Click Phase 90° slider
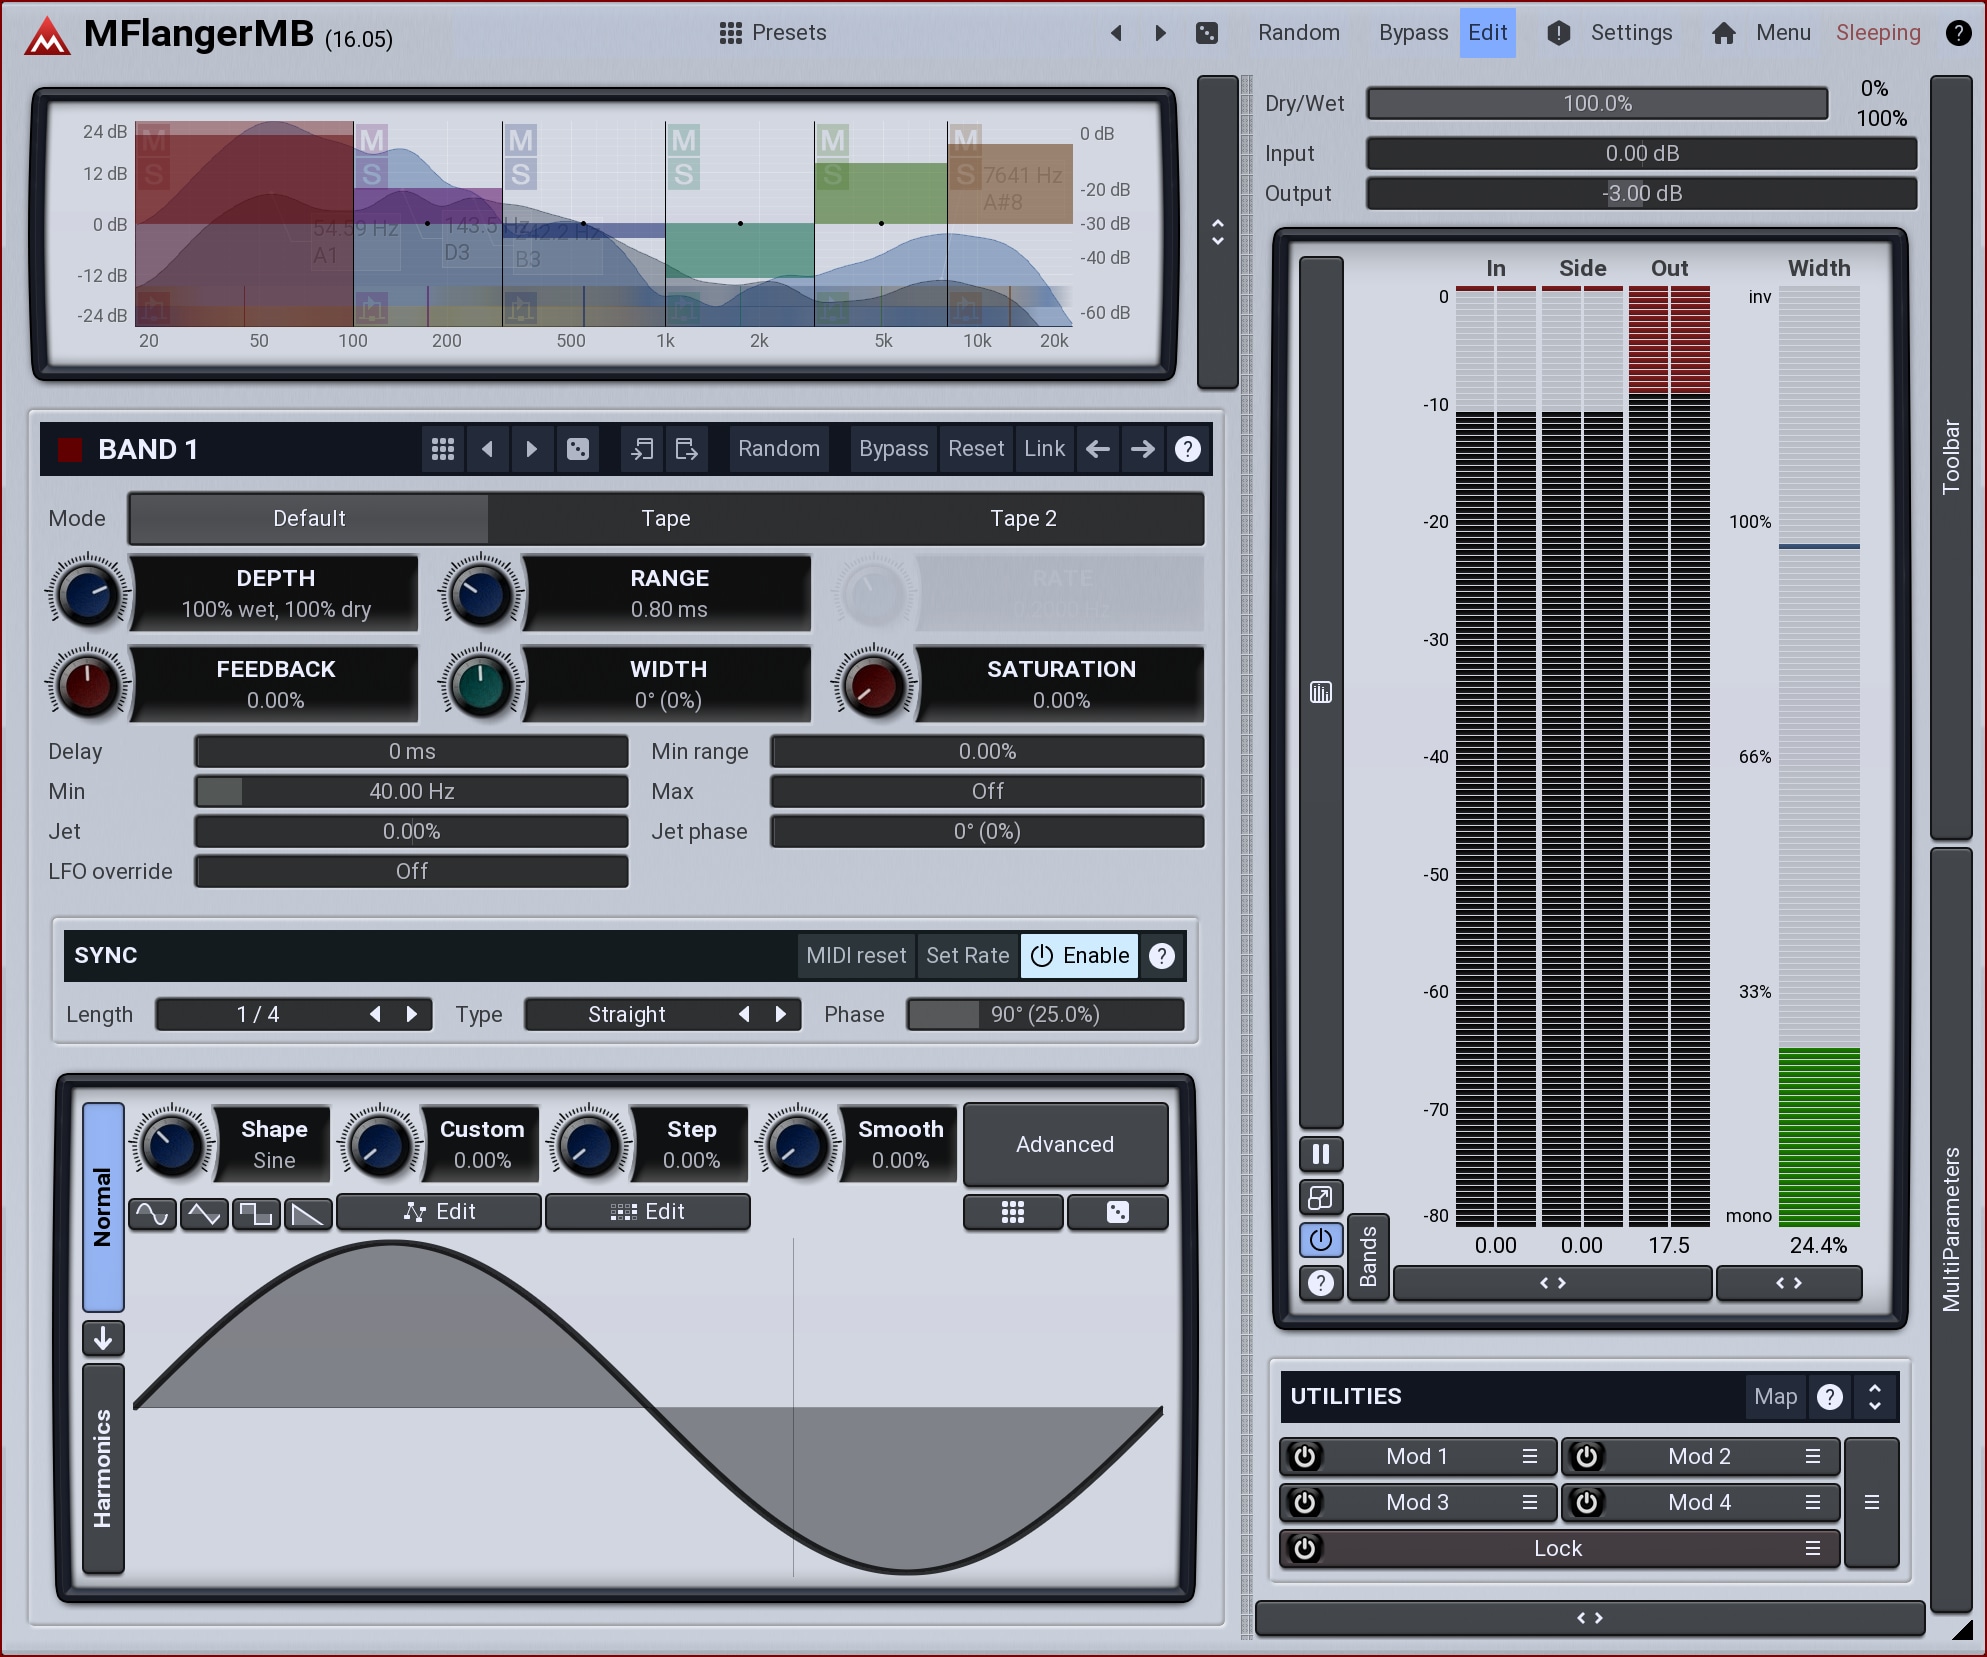 1045,1015
